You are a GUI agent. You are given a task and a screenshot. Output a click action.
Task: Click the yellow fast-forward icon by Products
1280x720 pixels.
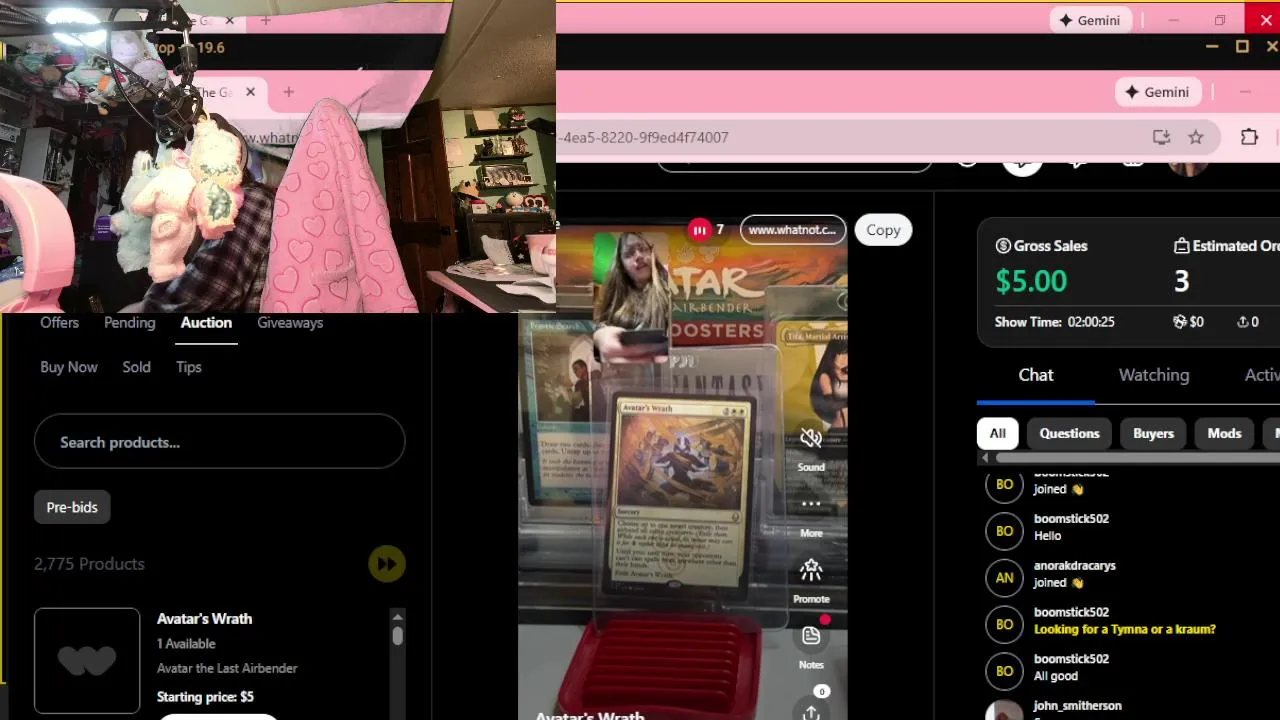(386, 564)
